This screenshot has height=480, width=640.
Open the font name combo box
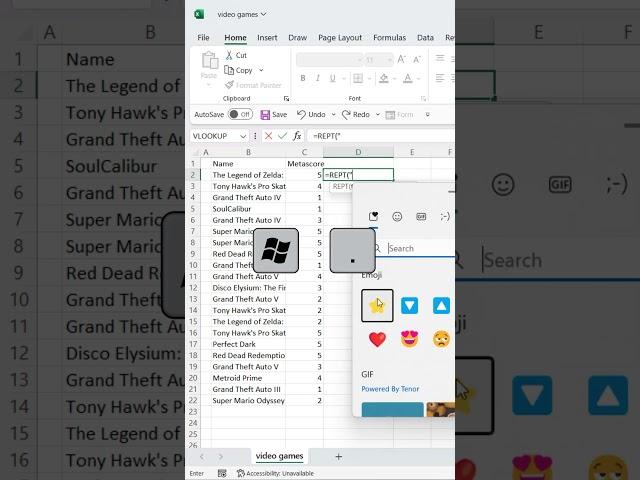pos(329,60)
